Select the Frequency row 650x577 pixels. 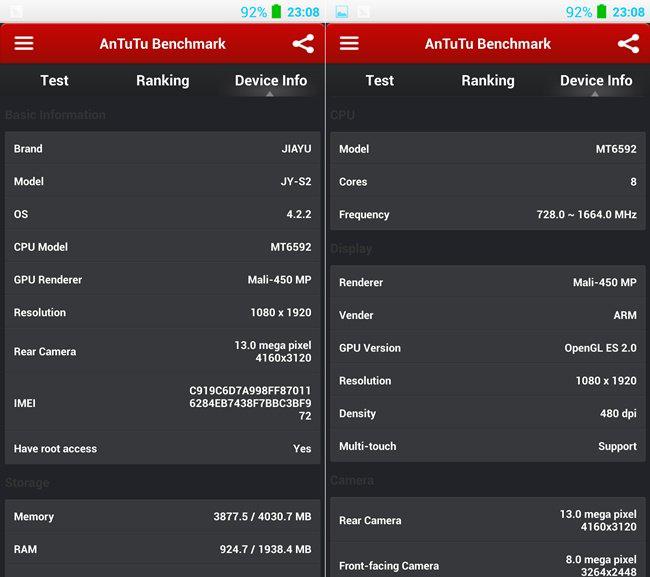click(x=488, y=214)
